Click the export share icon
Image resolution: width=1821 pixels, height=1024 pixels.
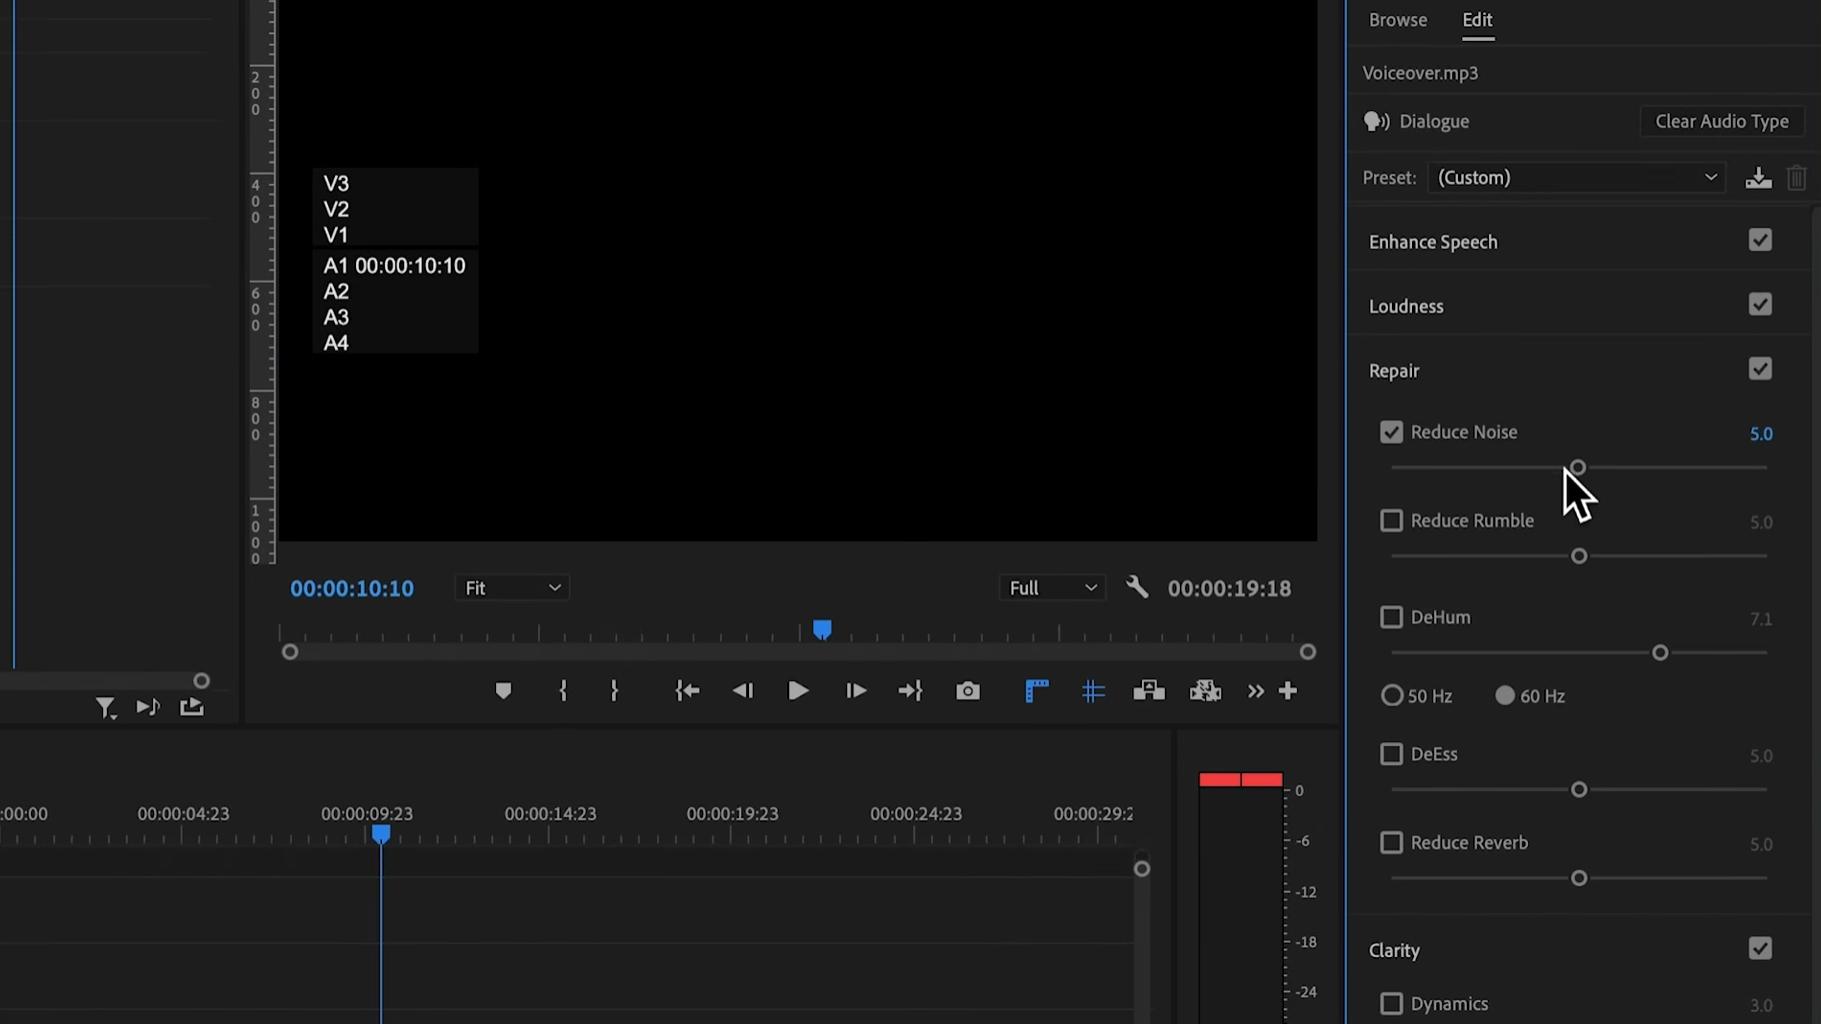coord(192,706)
